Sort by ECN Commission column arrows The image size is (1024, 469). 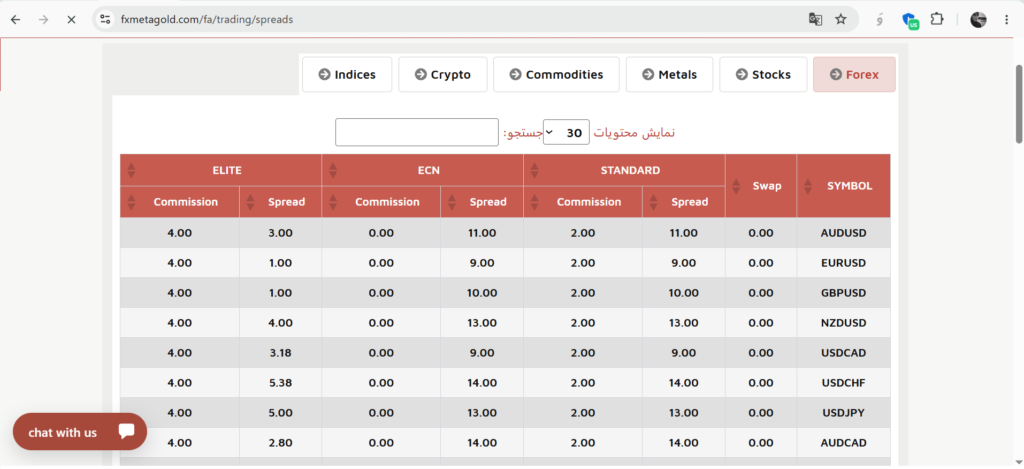333,202
